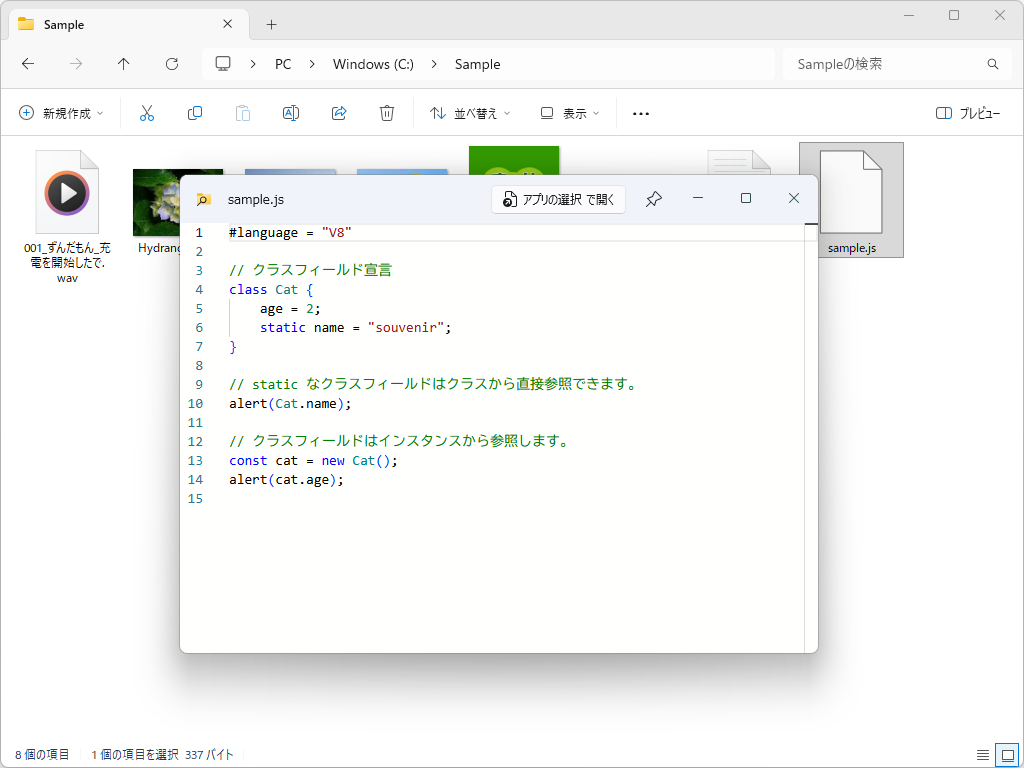Share the file using the share icon
The image size is (1024, 768).
[x=339, y=113]
